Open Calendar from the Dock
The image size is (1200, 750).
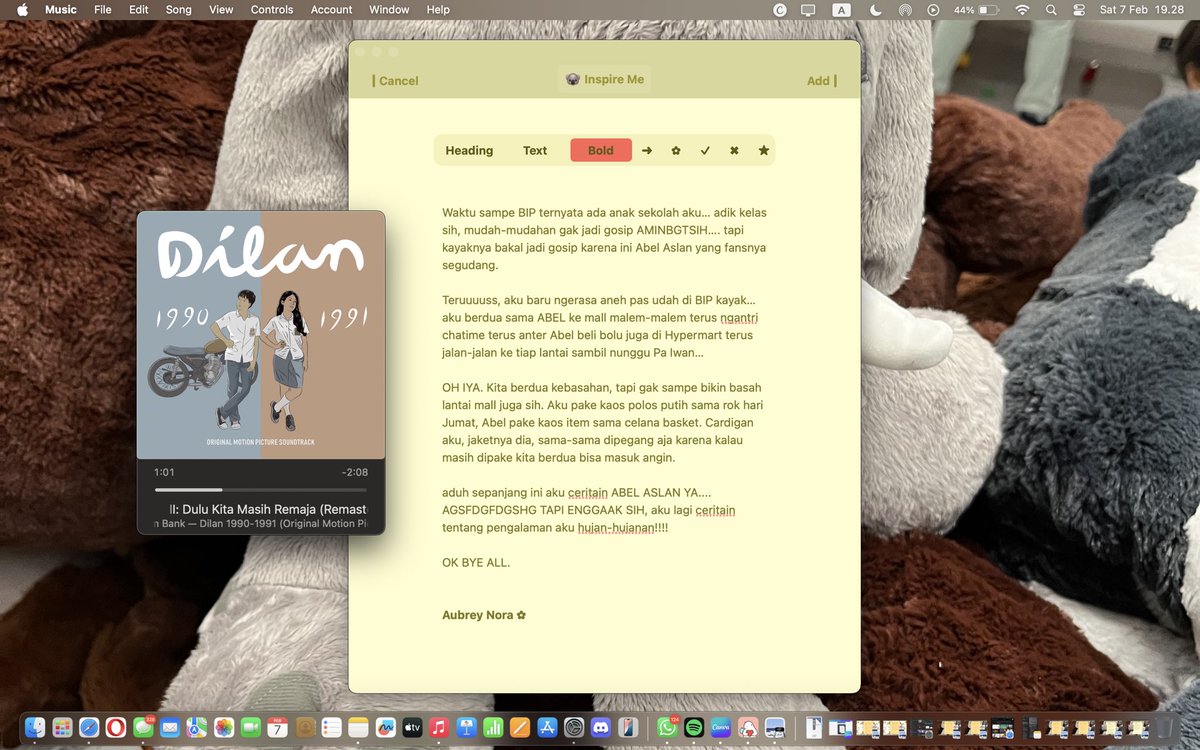[x=278, y=728]
